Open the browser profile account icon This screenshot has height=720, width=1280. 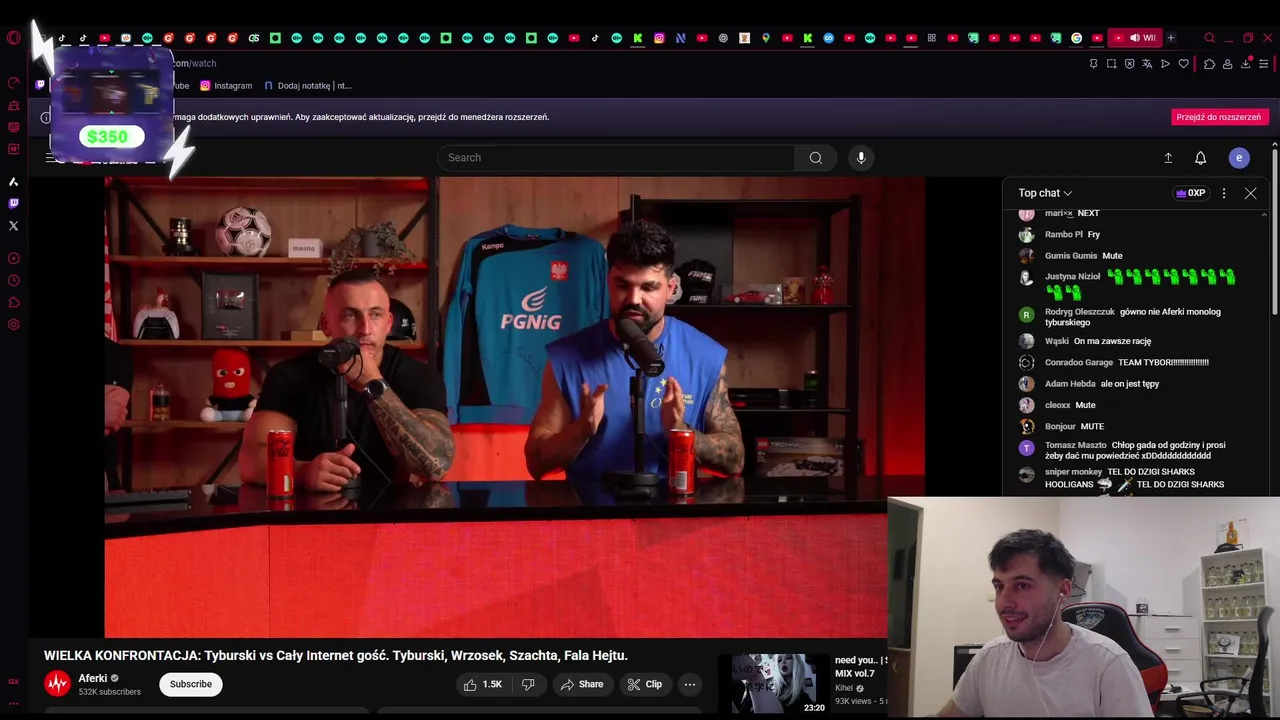[1227, 64]
